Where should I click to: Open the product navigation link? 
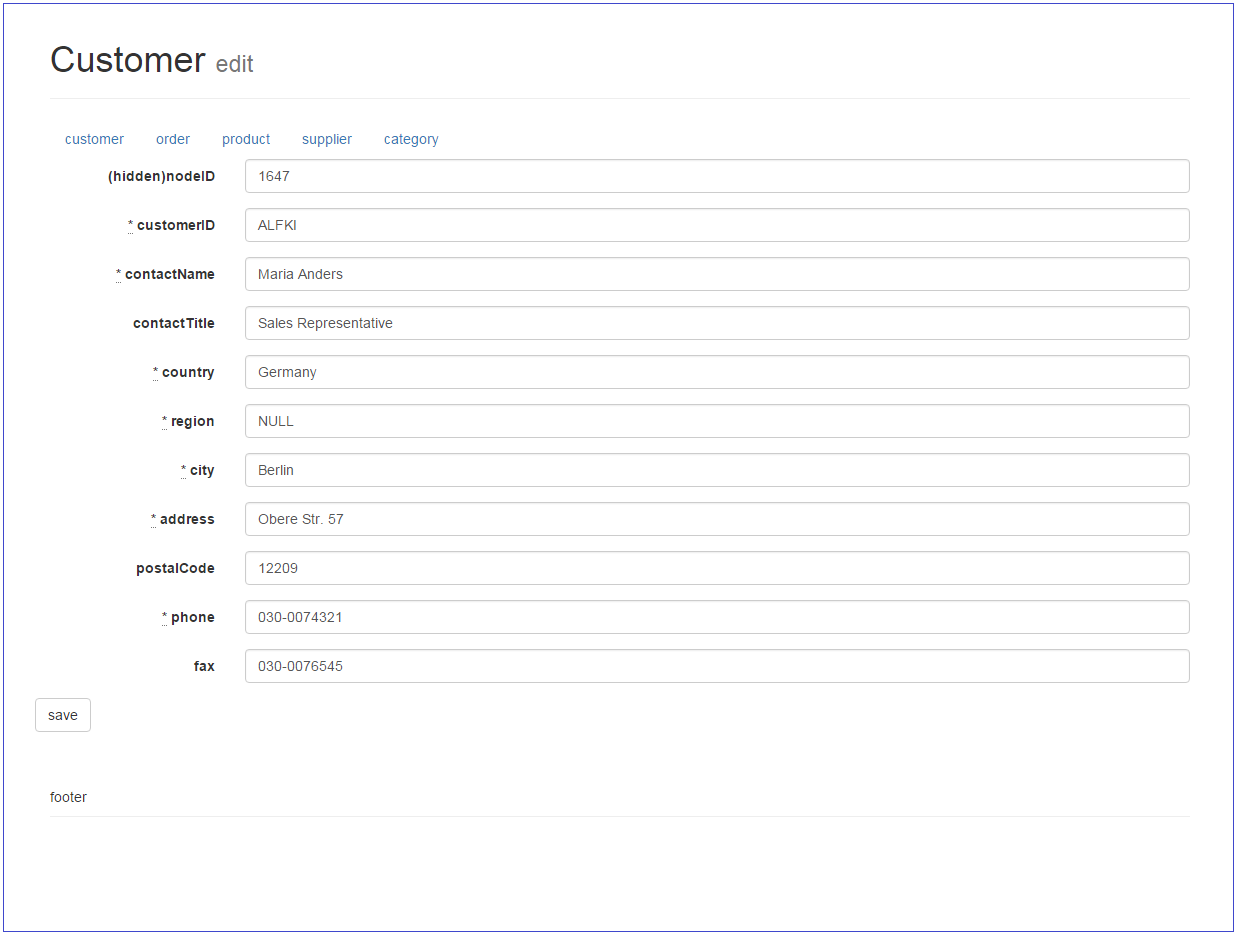pyautogui.click(x=246, y=139)
